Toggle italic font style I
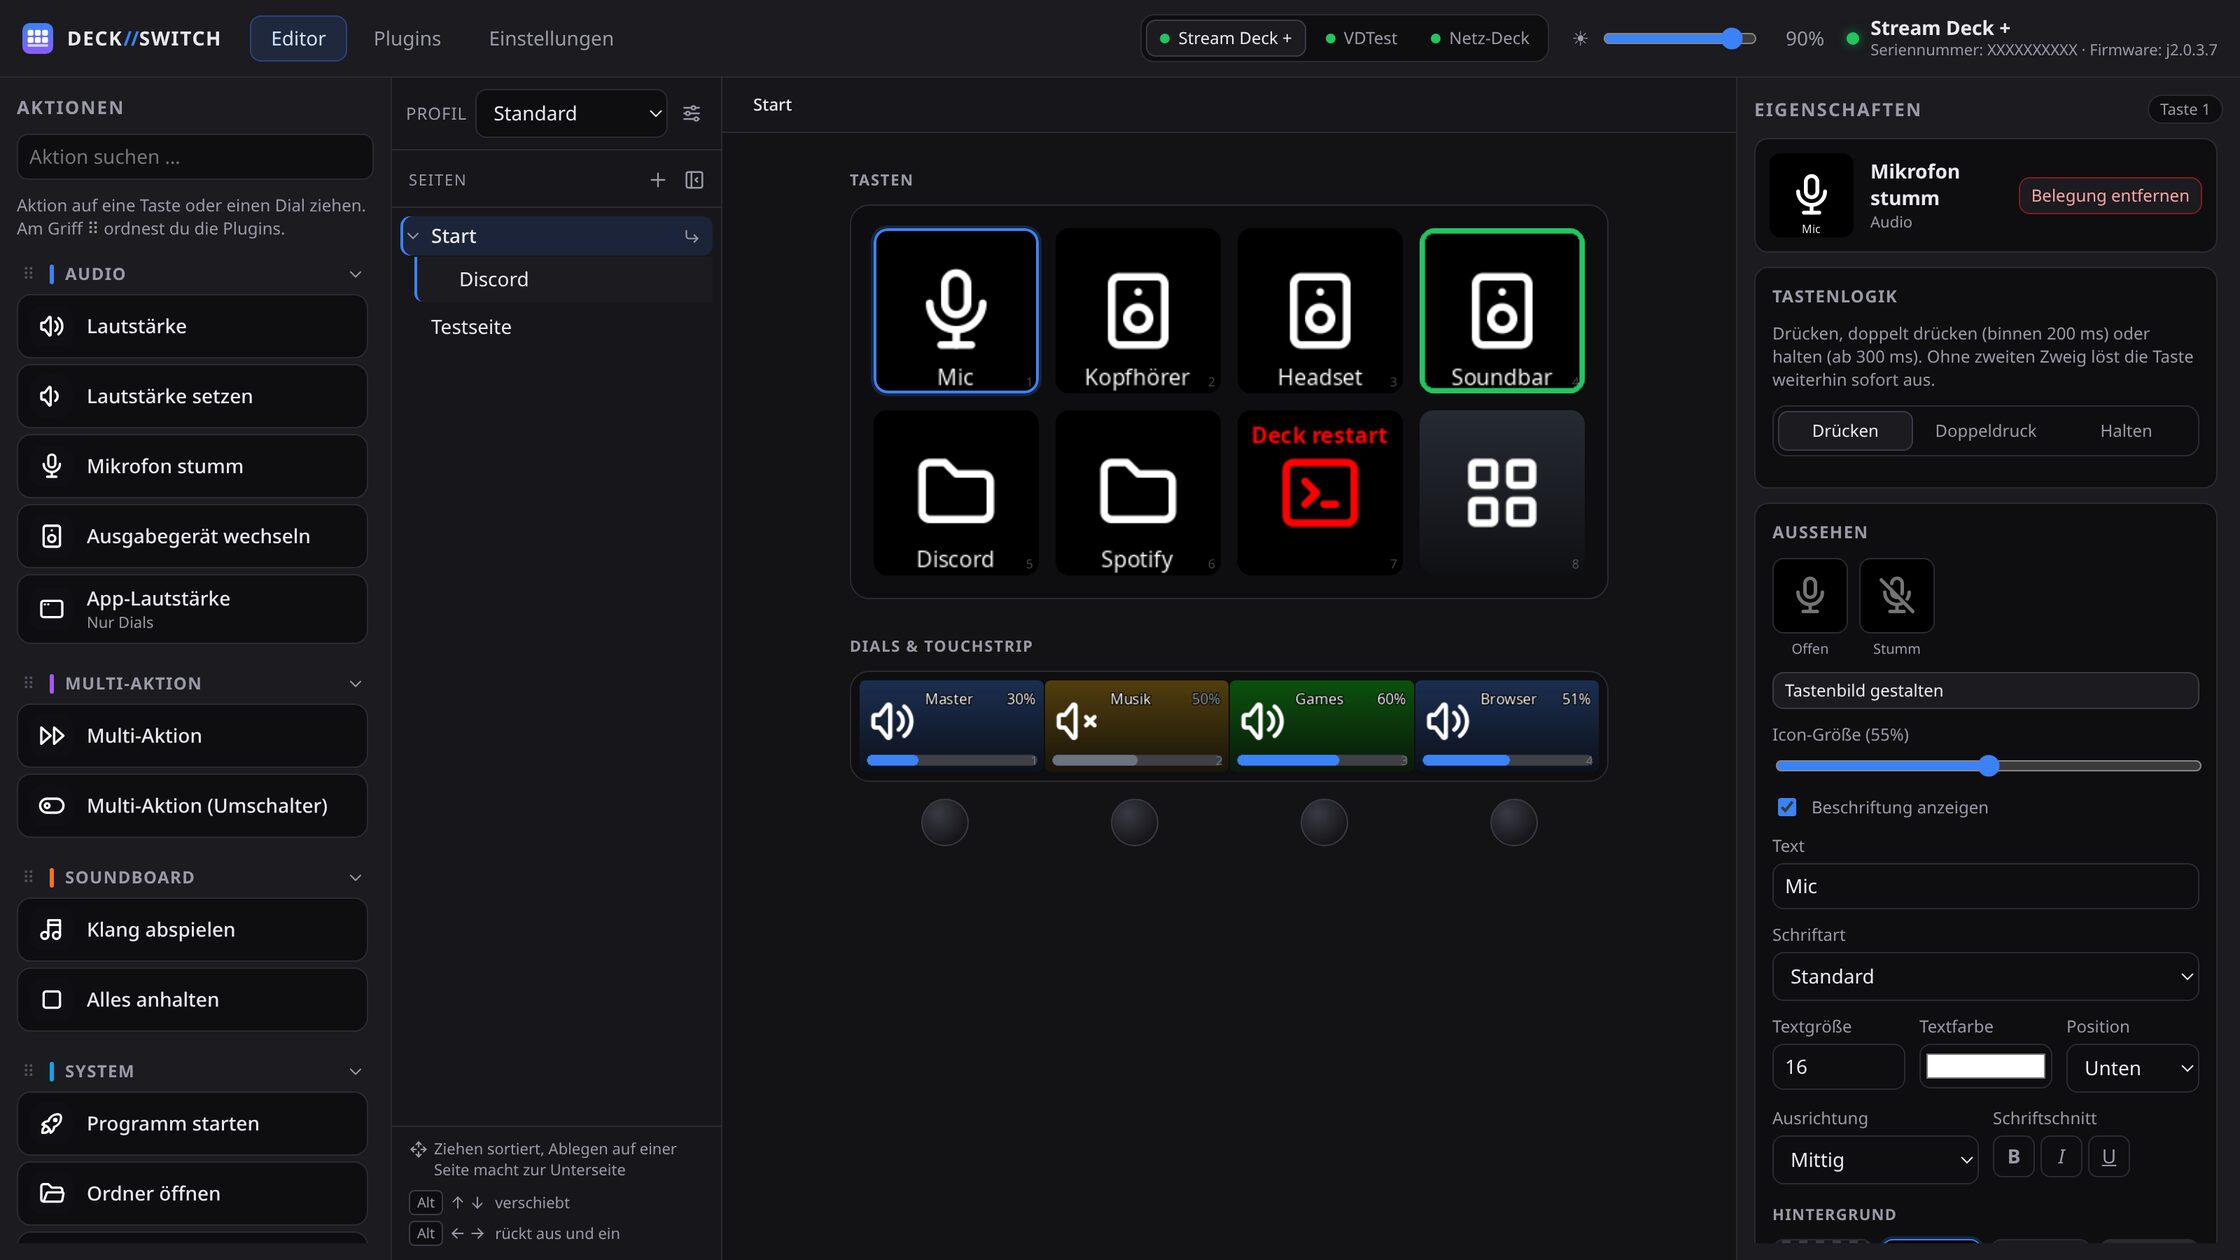The width and height of the screenshot is (2240, 1260). click(2060, 1157)
